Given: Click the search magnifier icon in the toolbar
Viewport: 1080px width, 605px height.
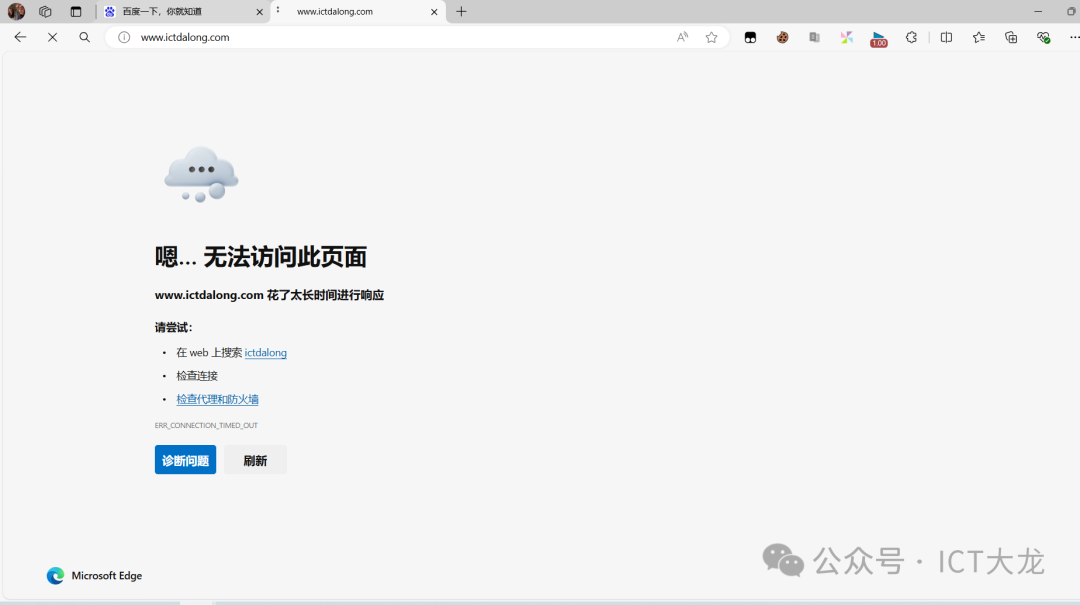Looking at the screenshot, I should tap(84, 37).
